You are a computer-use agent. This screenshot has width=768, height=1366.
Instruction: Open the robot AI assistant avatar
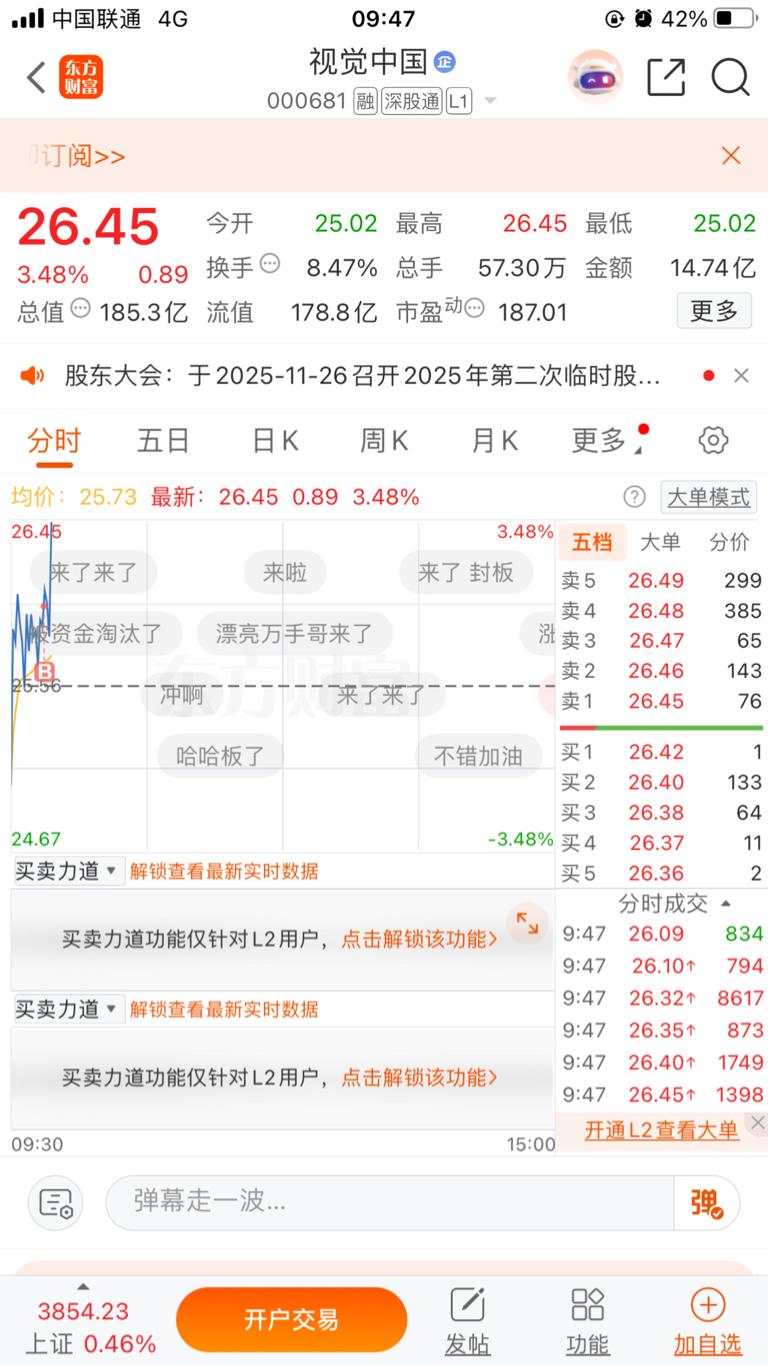[x=596, y=77]
